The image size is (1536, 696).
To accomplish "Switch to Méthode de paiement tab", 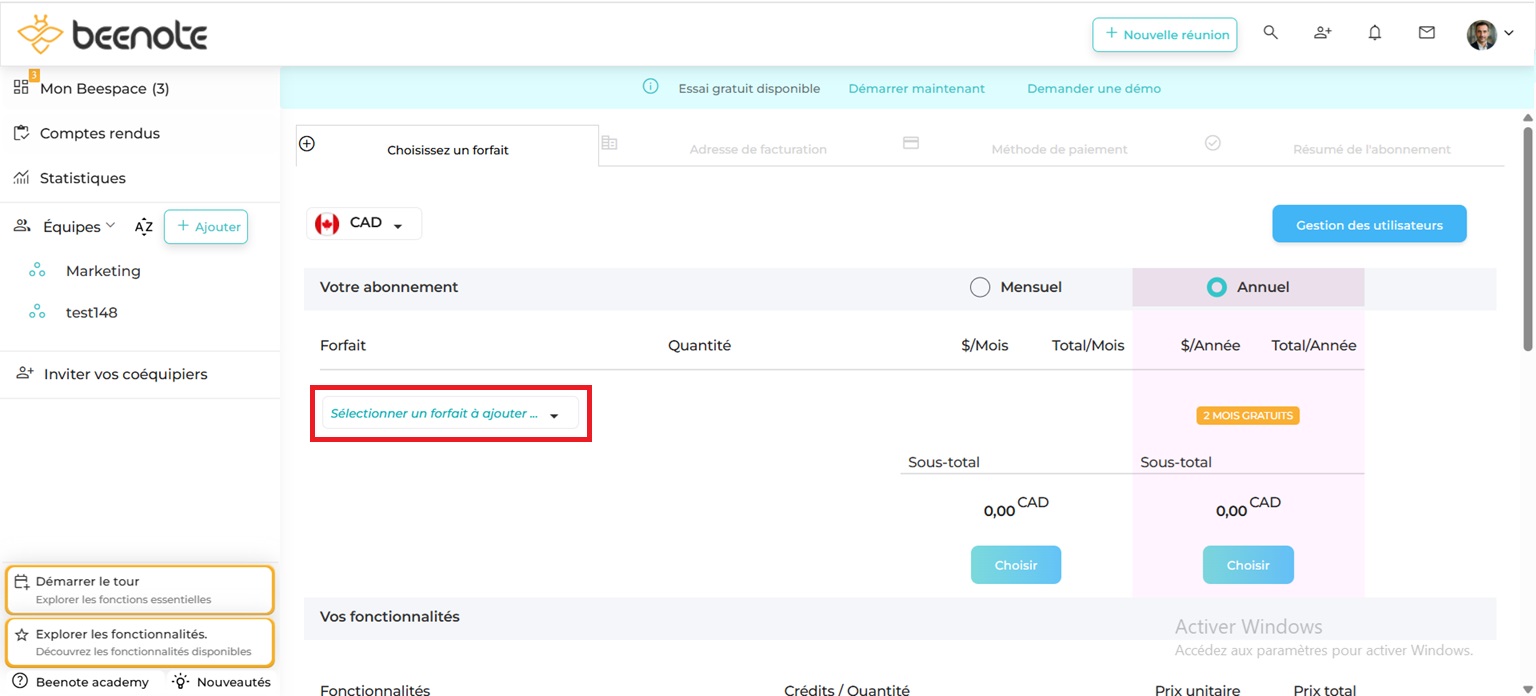I will tap(1058, 149).
